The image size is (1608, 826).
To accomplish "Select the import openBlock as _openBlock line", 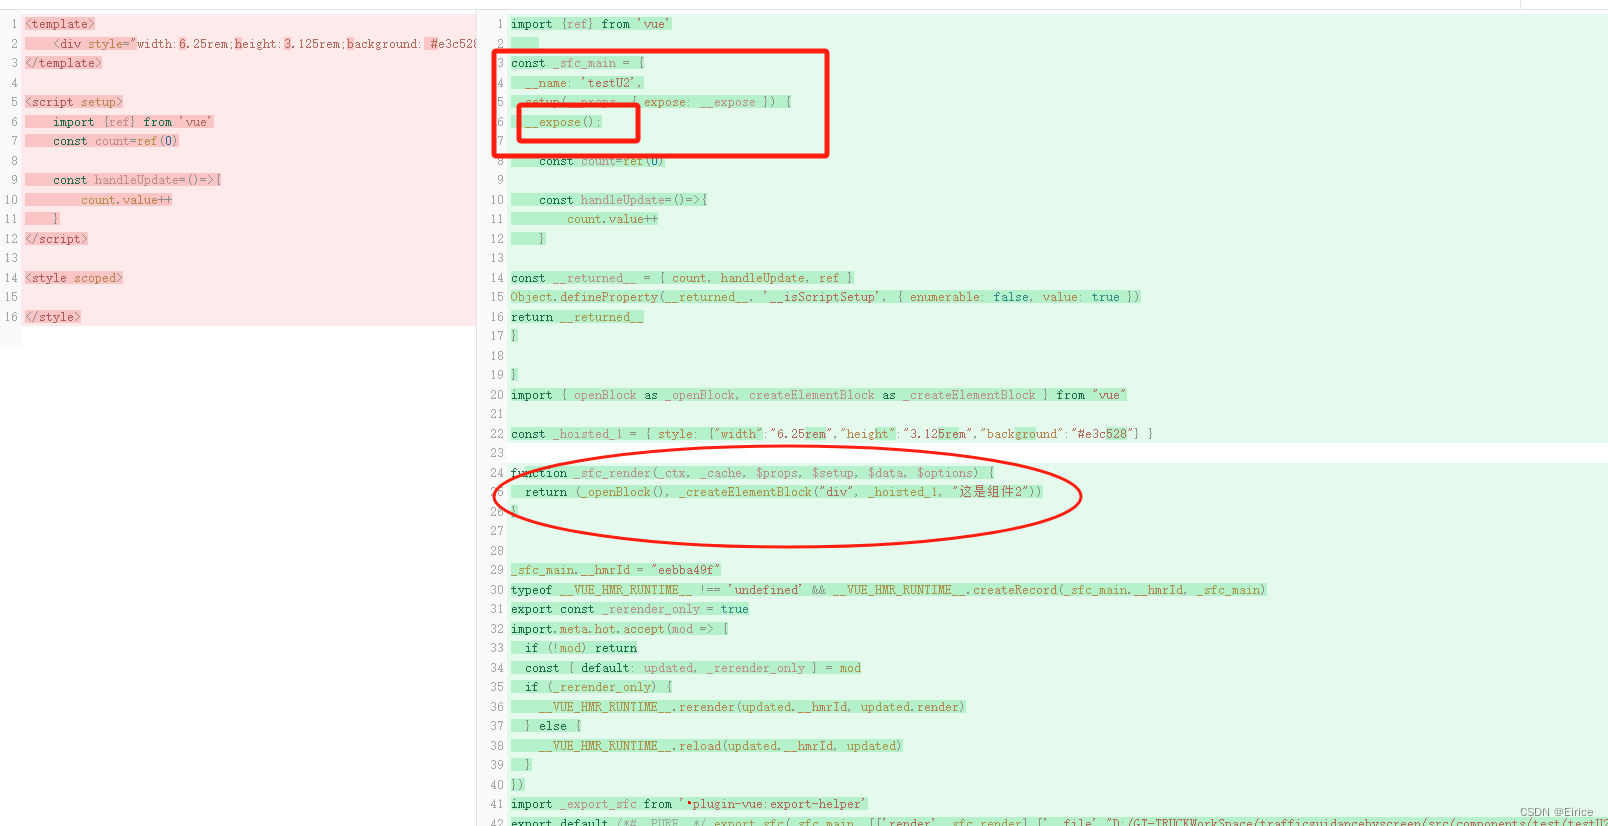I will pyautogui.click(x=819, y=395).
